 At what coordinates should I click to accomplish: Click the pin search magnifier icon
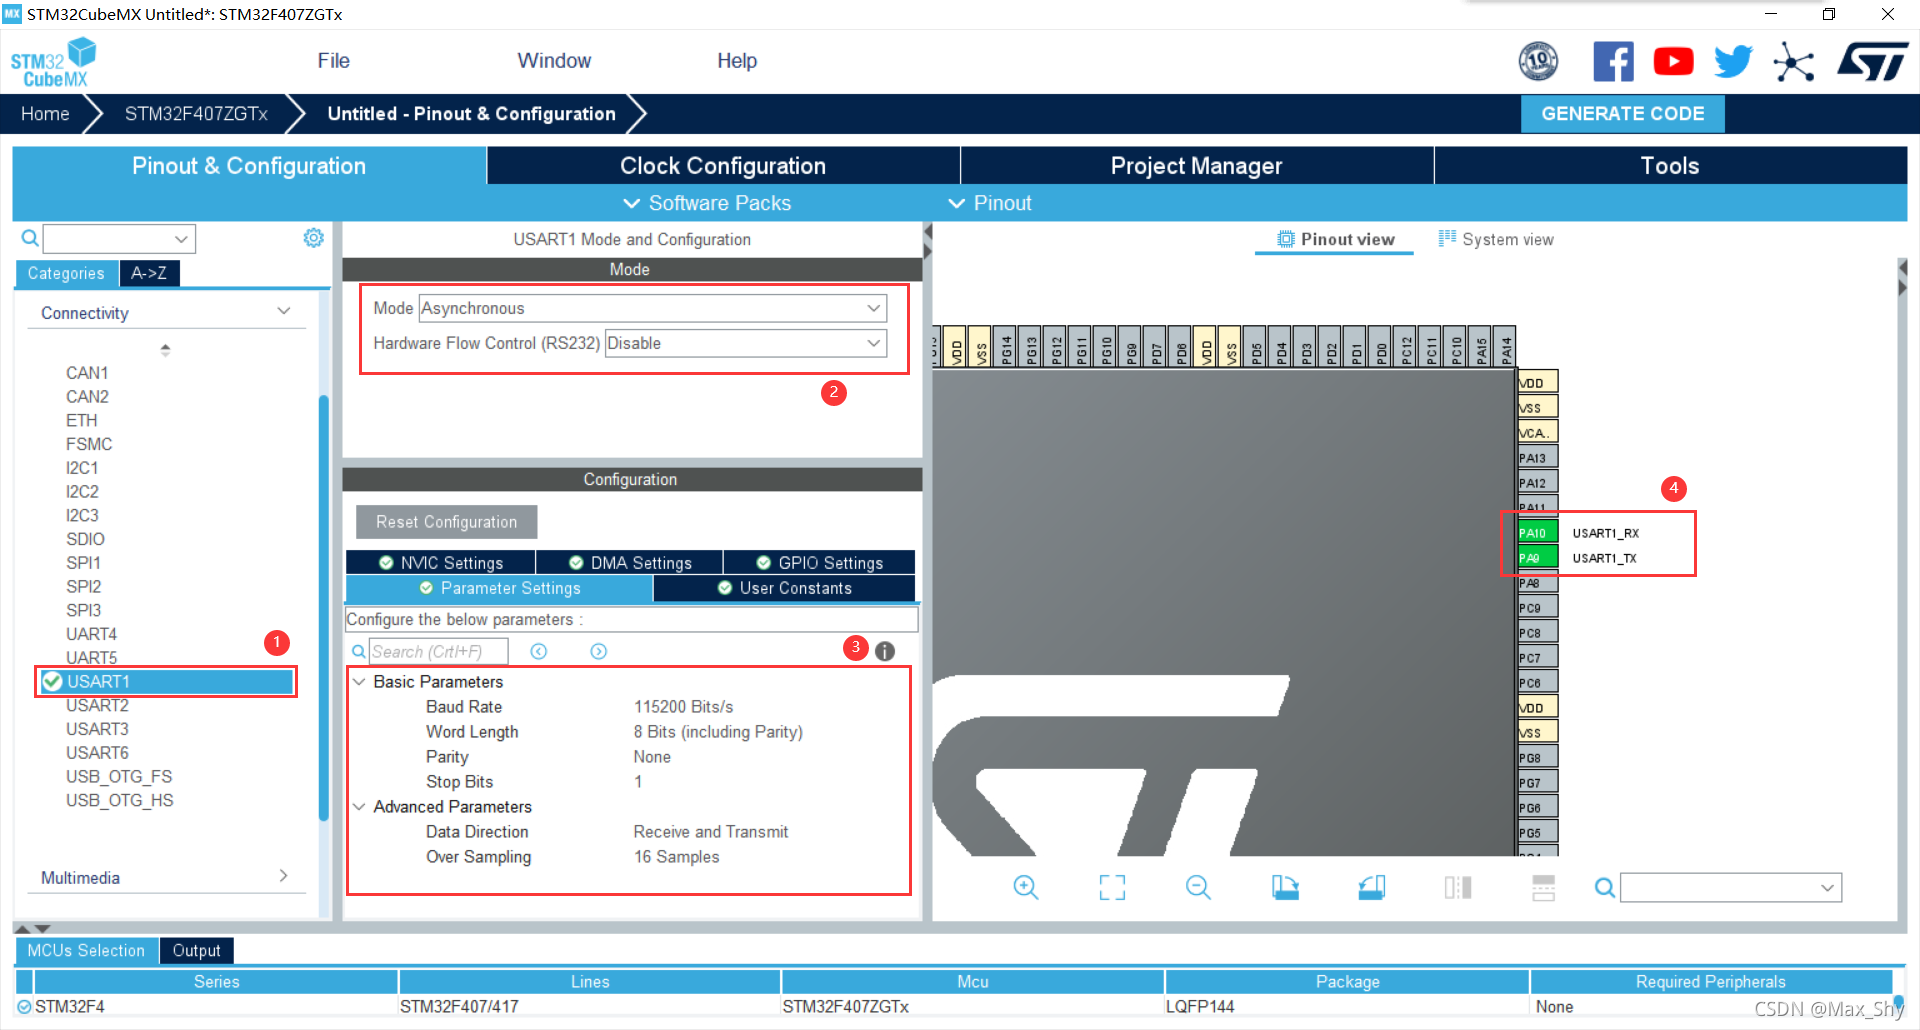[1604, 888]
